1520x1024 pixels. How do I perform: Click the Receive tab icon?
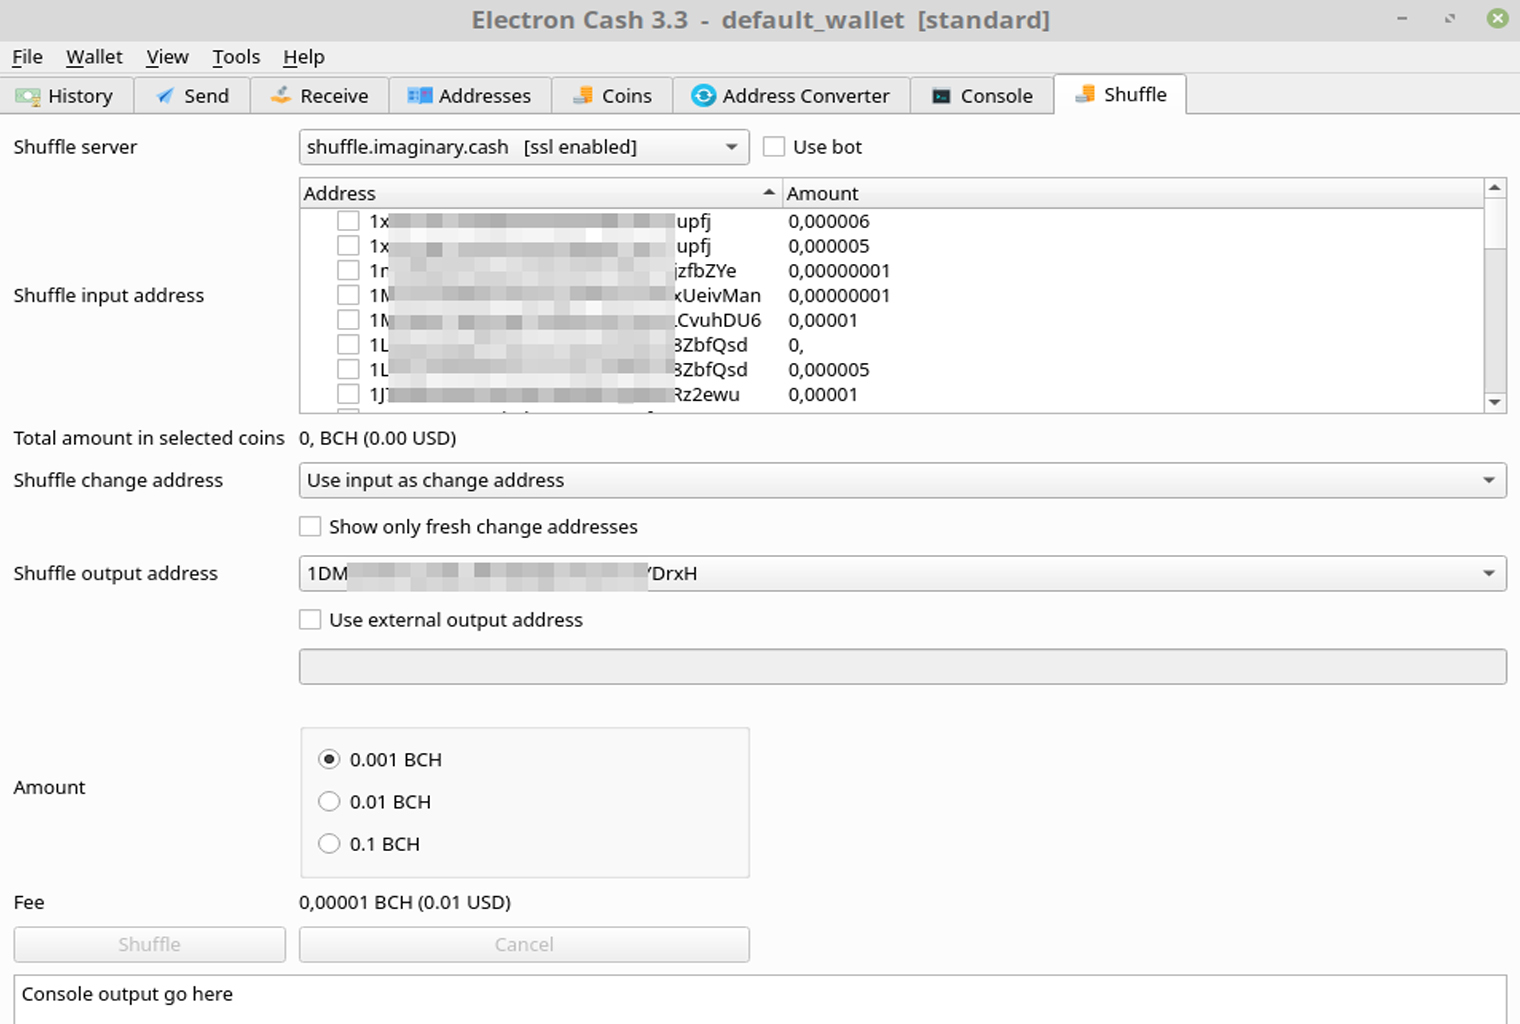(x=280, y=95)
